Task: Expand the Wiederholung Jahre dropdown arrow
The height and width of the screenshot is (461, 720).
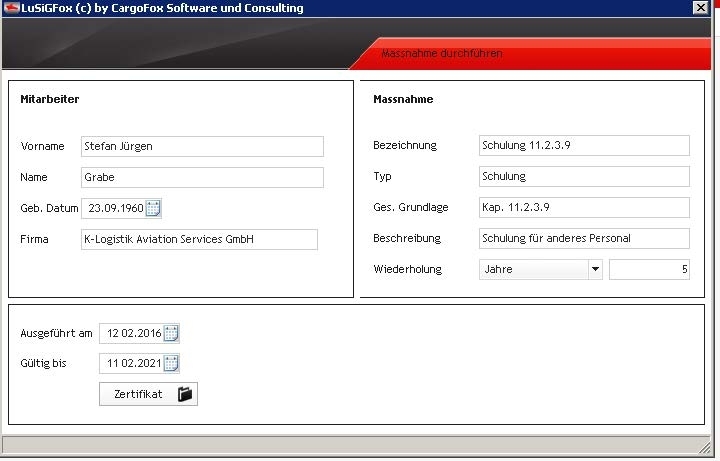Action: click(595, 270)
